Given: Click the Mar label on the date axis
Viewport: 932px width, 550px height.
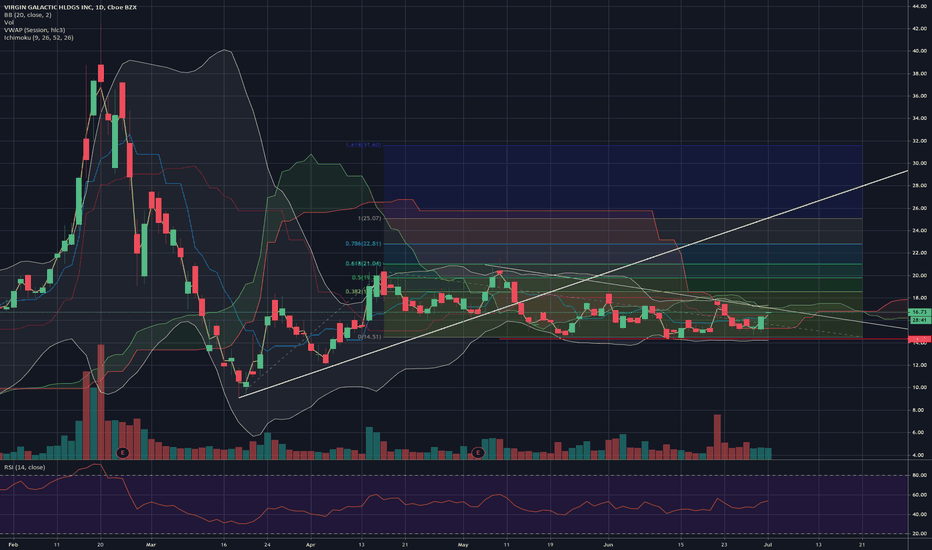Looking at the screenshot, I should [150, 545].
